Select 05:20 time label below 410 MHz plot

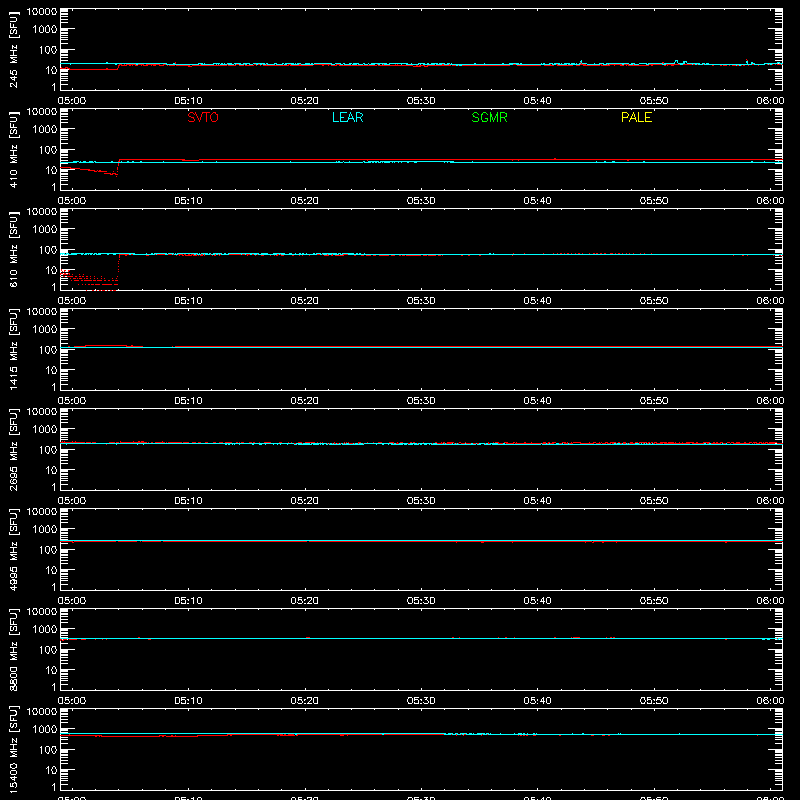coord(305,201)
